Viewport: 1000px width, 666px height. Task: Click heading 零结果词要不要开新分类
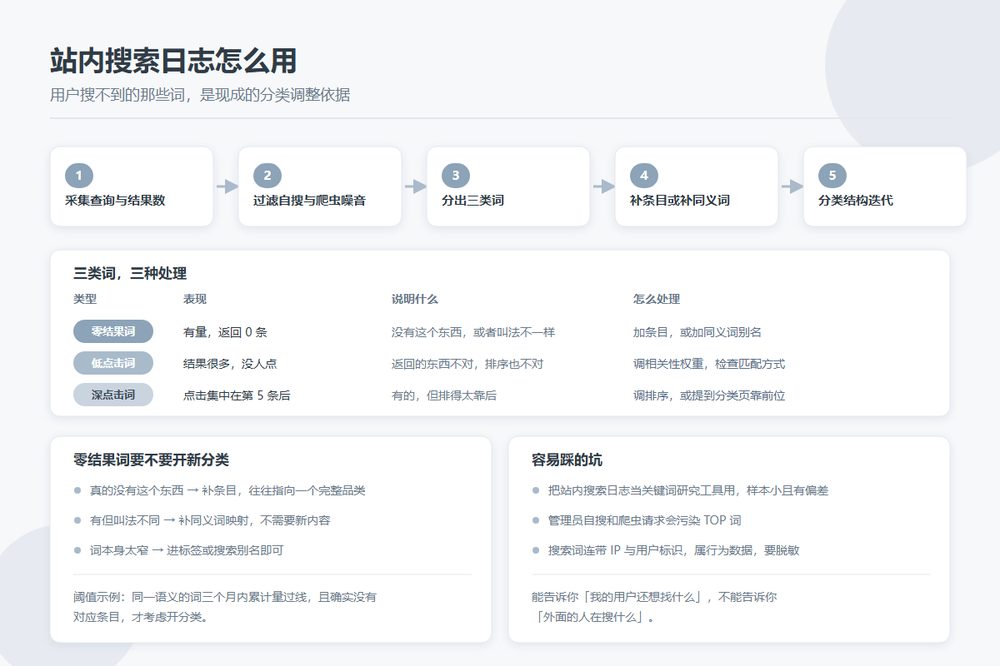[151, 460]
